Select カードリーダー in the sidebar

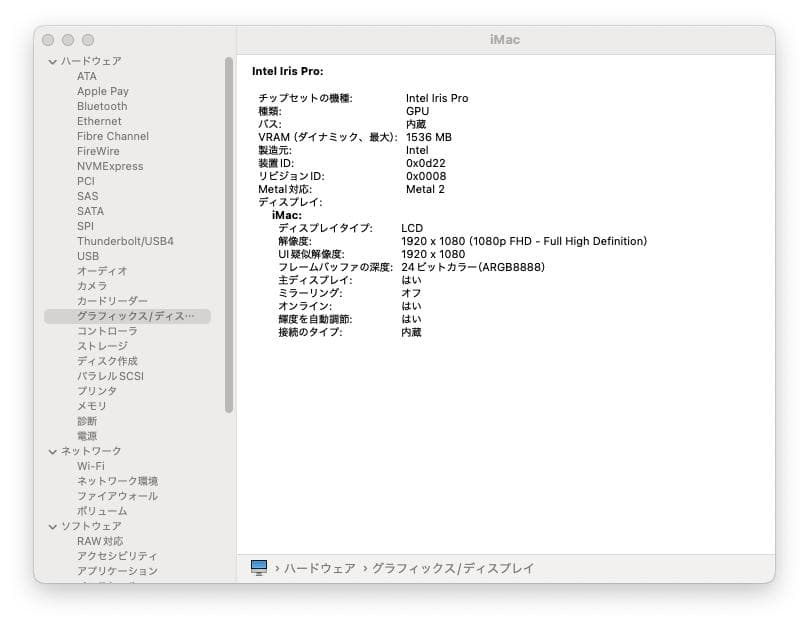112,301
